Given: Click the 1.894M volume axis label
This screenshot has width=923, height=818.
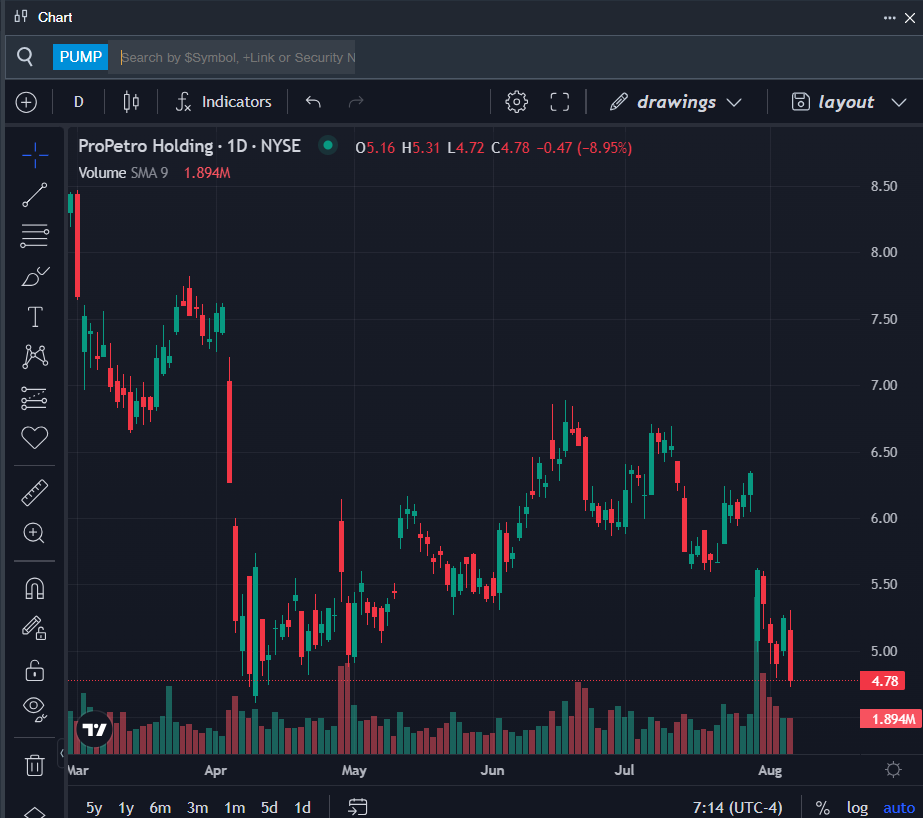Looking at the screenshot, I should click(x=891, y=719).
